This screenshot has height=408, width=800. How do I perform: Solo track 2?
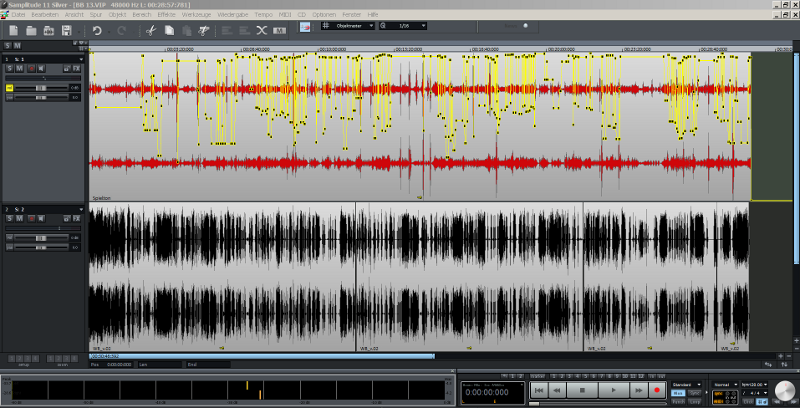(x=10, y=219)
